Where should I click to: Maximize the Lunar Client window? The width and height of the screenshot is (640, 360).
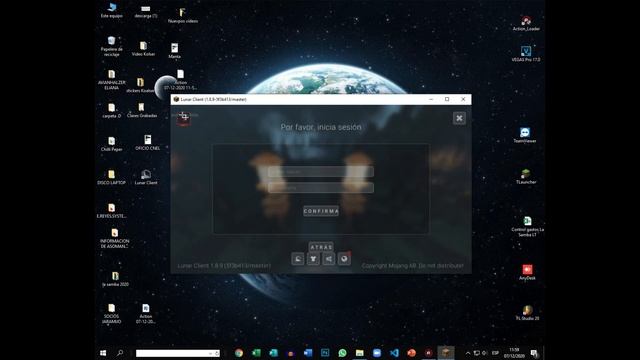[447, 99]
